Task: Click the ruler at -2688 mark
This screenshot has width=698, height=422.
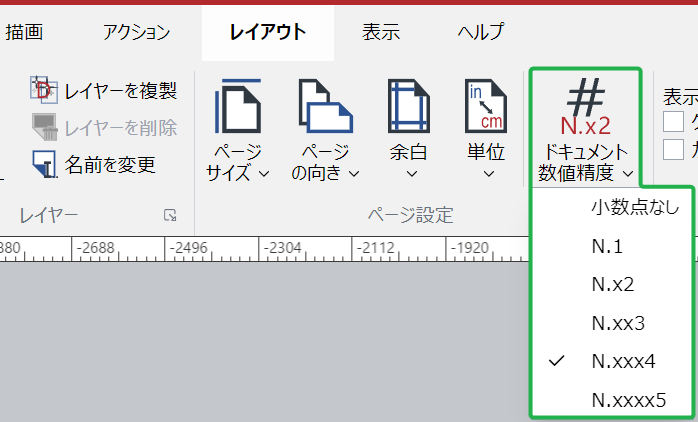Action: [x=95, y=248]
